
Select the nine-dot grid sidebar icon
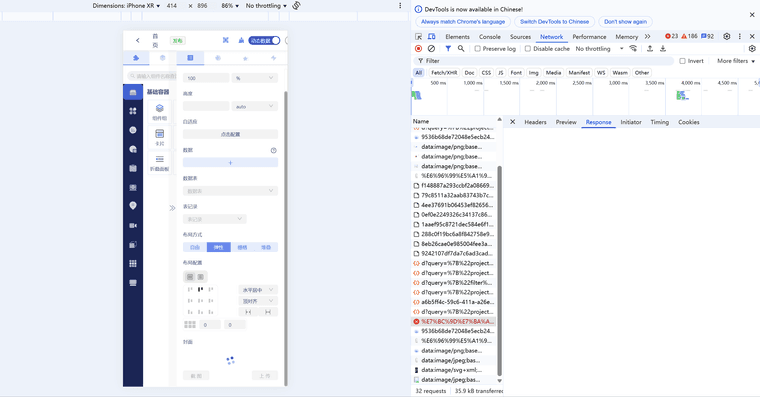[133, 263]
